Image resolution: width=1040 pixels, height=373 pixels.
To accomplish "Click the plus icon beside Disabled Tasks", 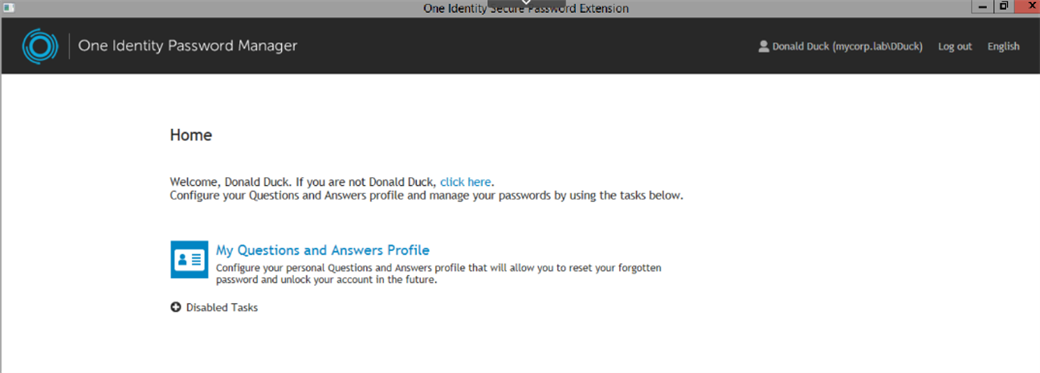I will point(176,307).
